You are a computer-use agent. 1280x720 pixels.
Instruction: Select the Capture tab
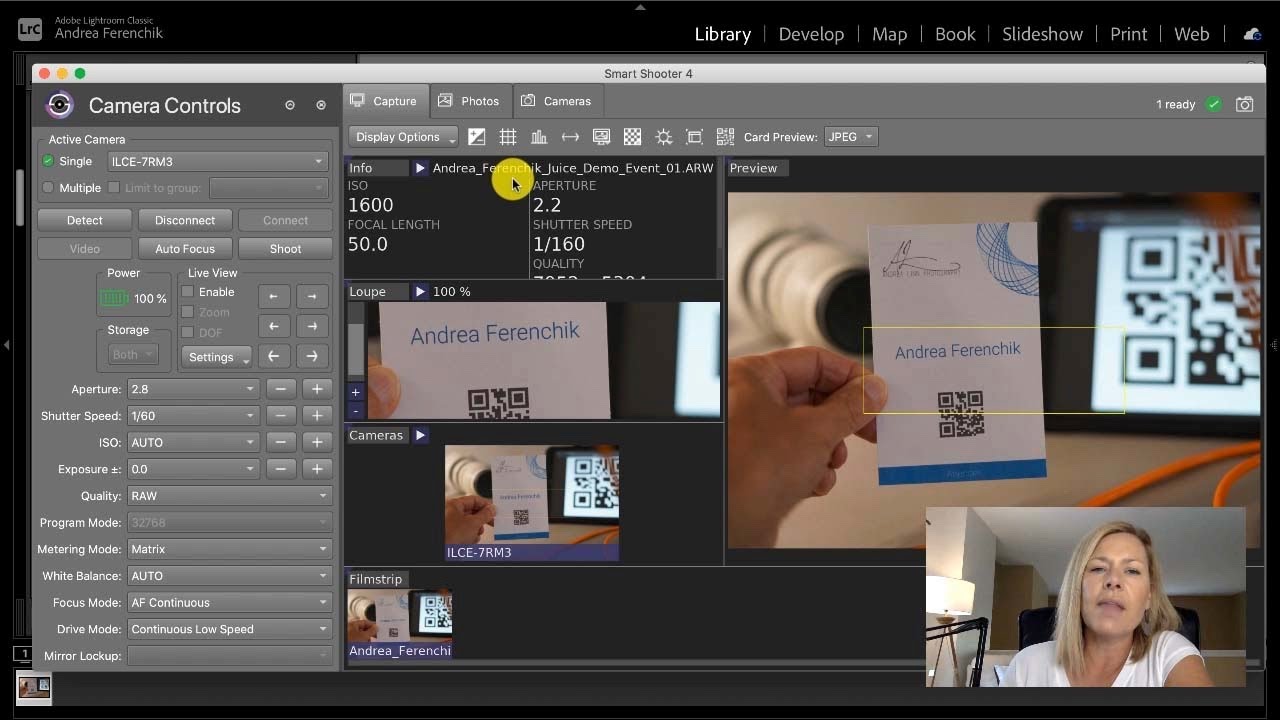point(384,101)
